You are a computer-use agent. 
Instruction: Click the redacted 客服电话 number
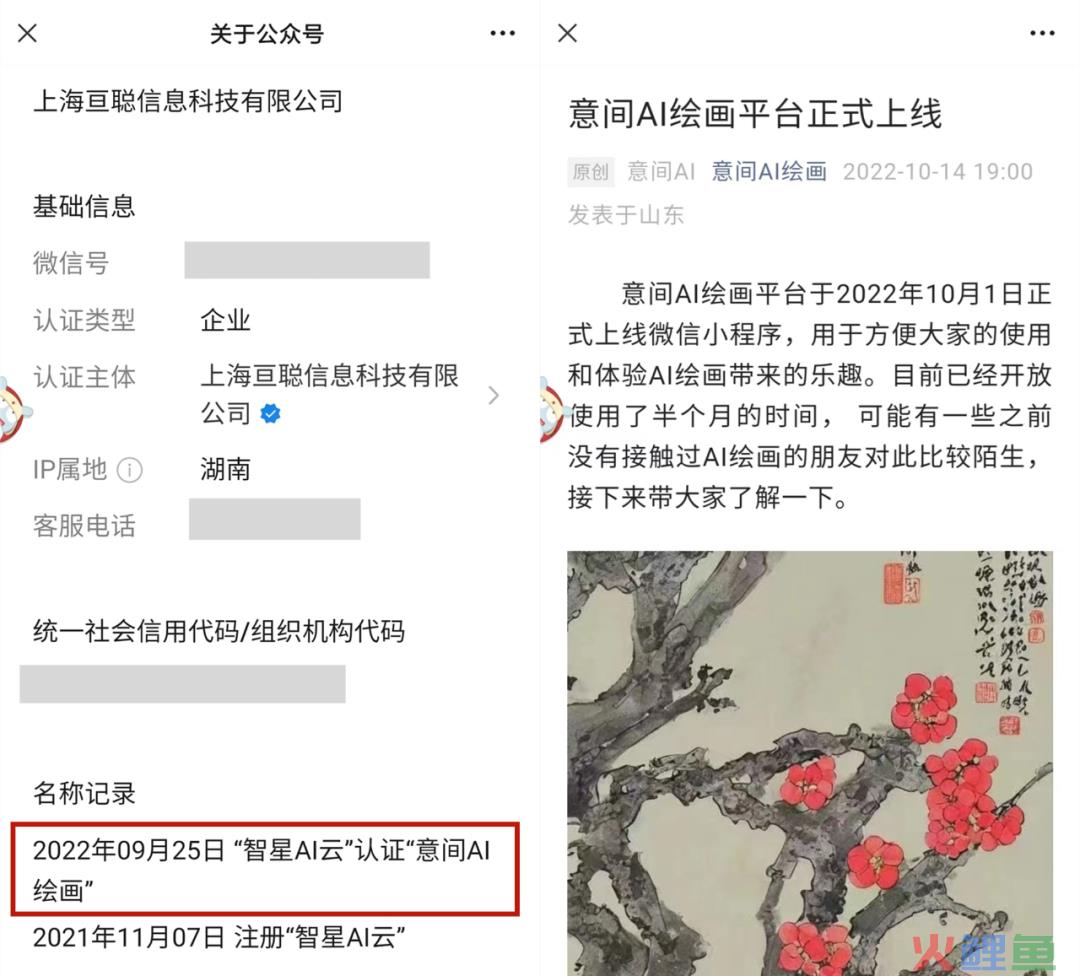click(x=275, y=519)
